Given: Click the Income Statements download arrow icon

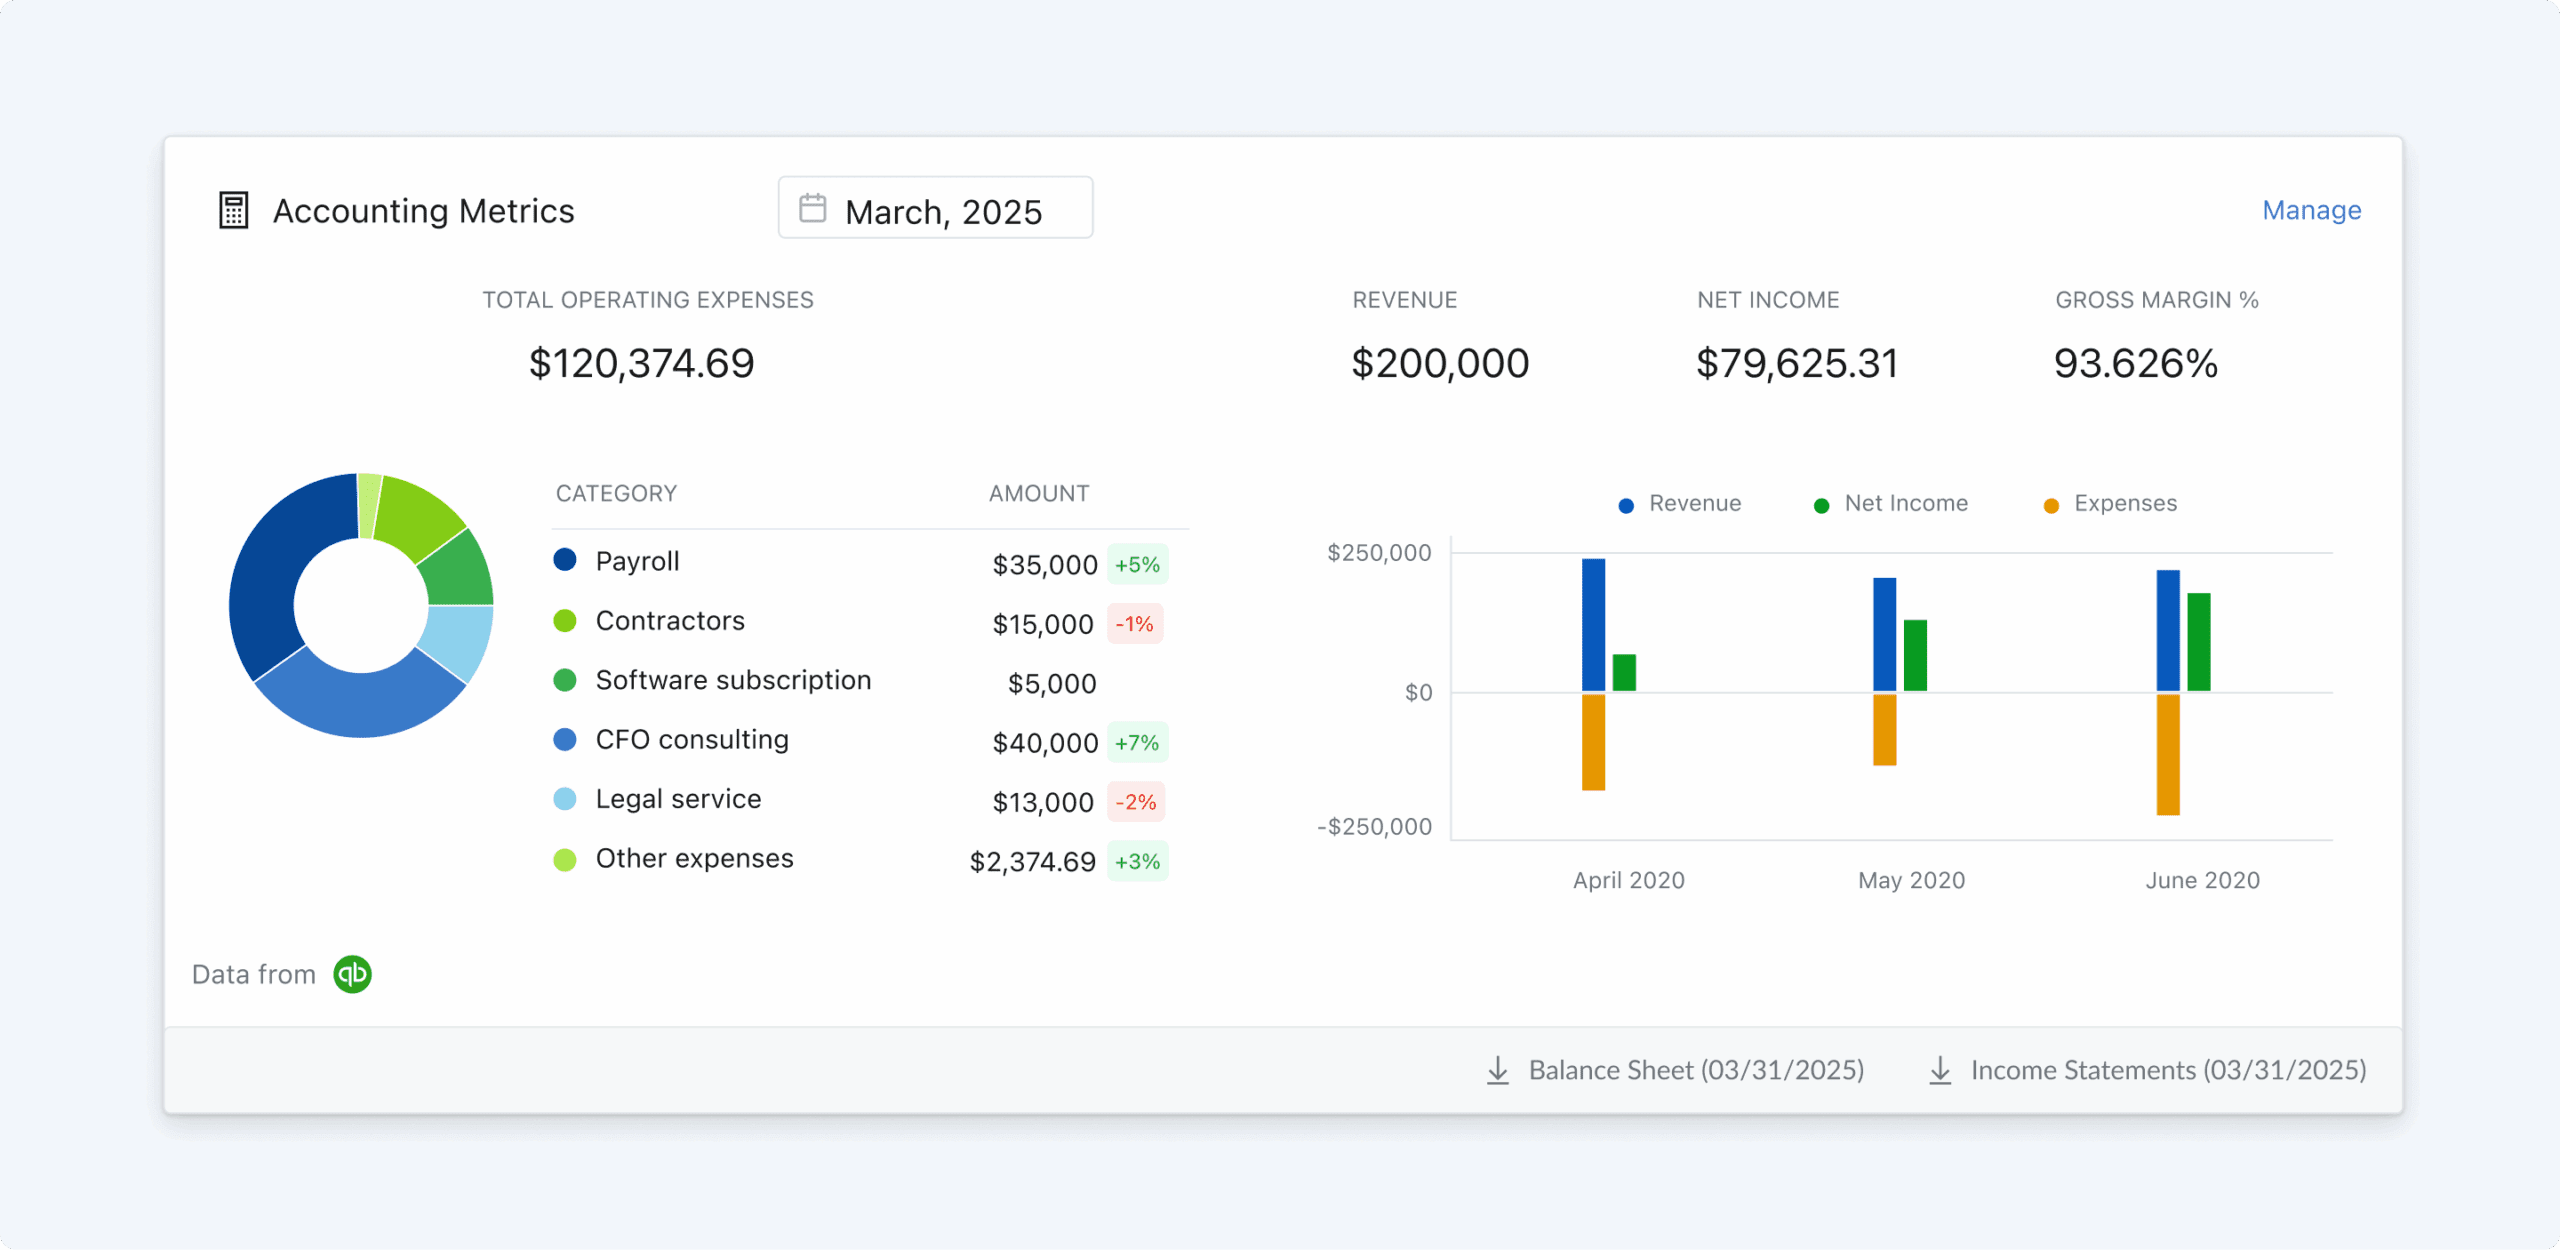Looking at the screenshot, I should pos(1939,1070).
